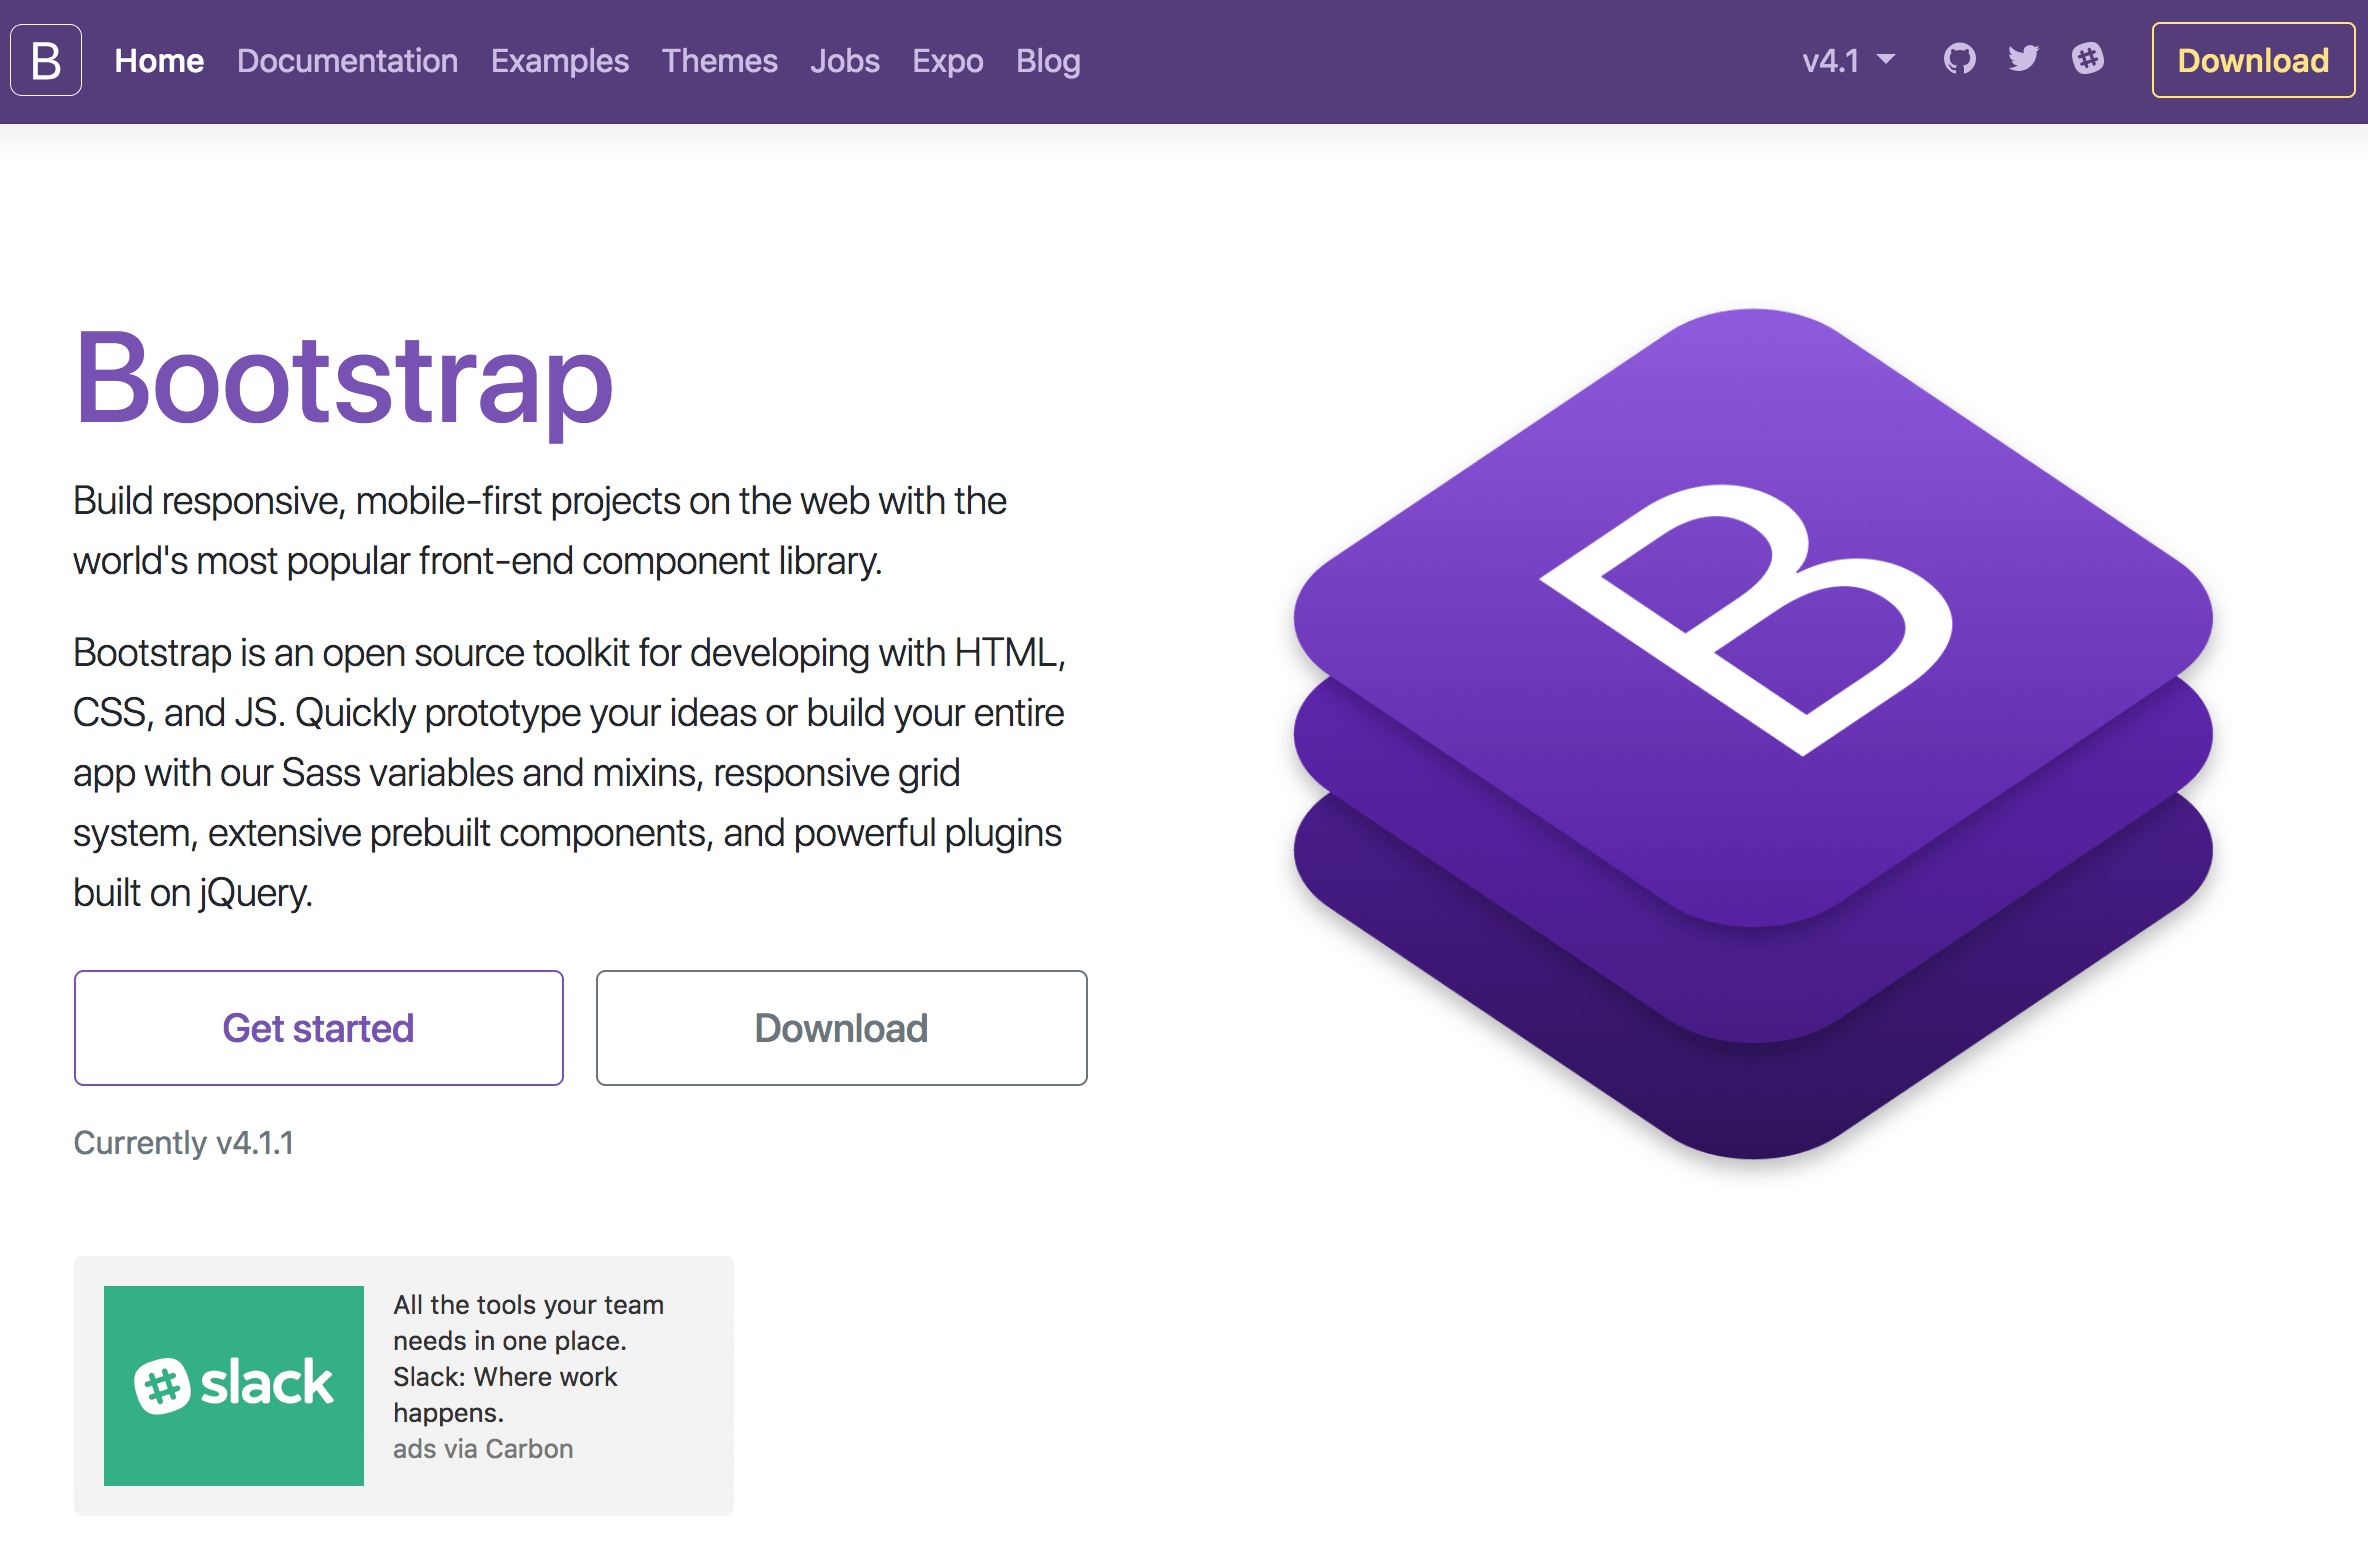
Task: Click the Get started button
Action: coord(318,1027)
